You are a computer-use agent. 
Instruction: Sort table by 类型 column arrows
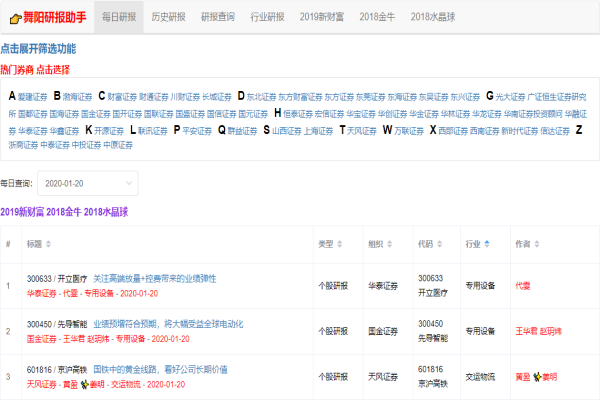coord(339,244)
